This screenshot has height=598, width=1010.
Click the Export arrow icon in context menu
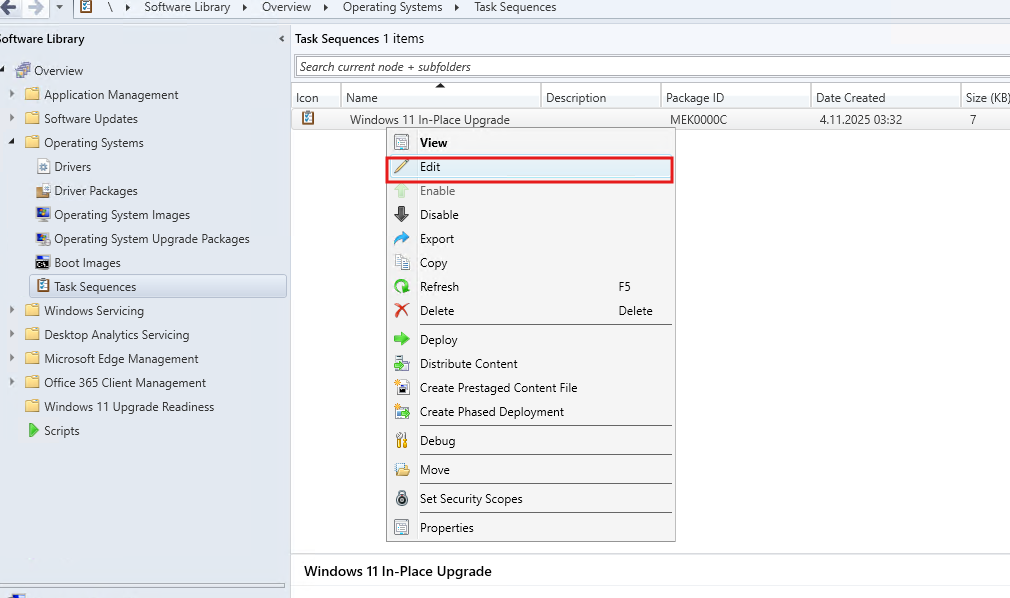tap(402, 239)
